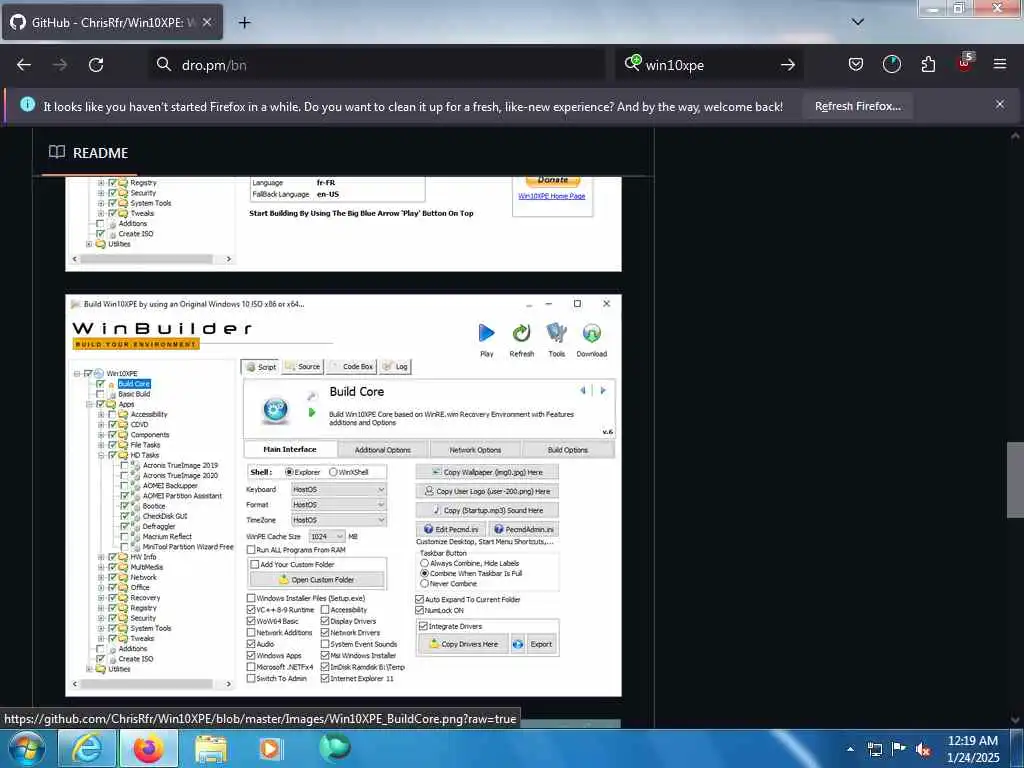The width and height of the screenshot is (1024, 768).
Task: Enable Run ALL Programs From RAM
Action: pos(251,550)
